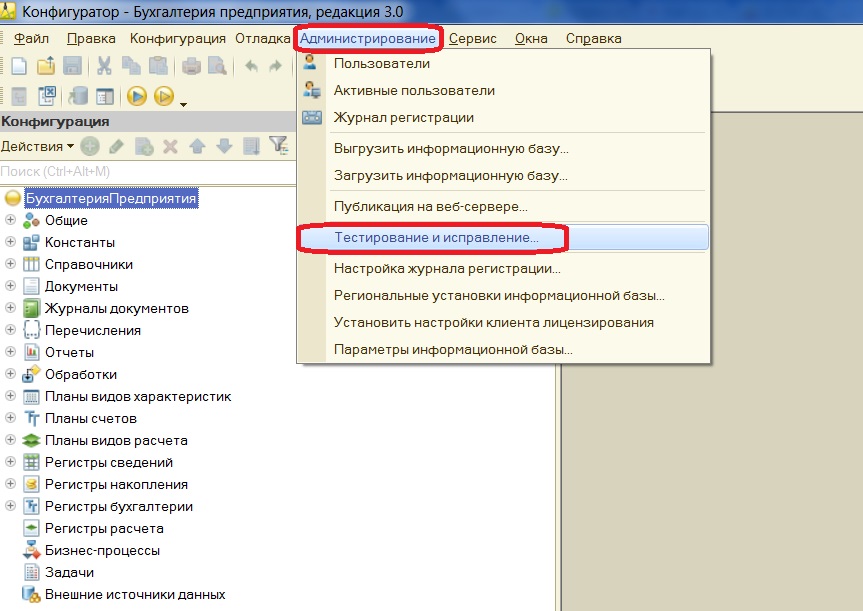This screenshot has width=863, height=611.
Task: Open the Справка menu
Action: point(594,39)
